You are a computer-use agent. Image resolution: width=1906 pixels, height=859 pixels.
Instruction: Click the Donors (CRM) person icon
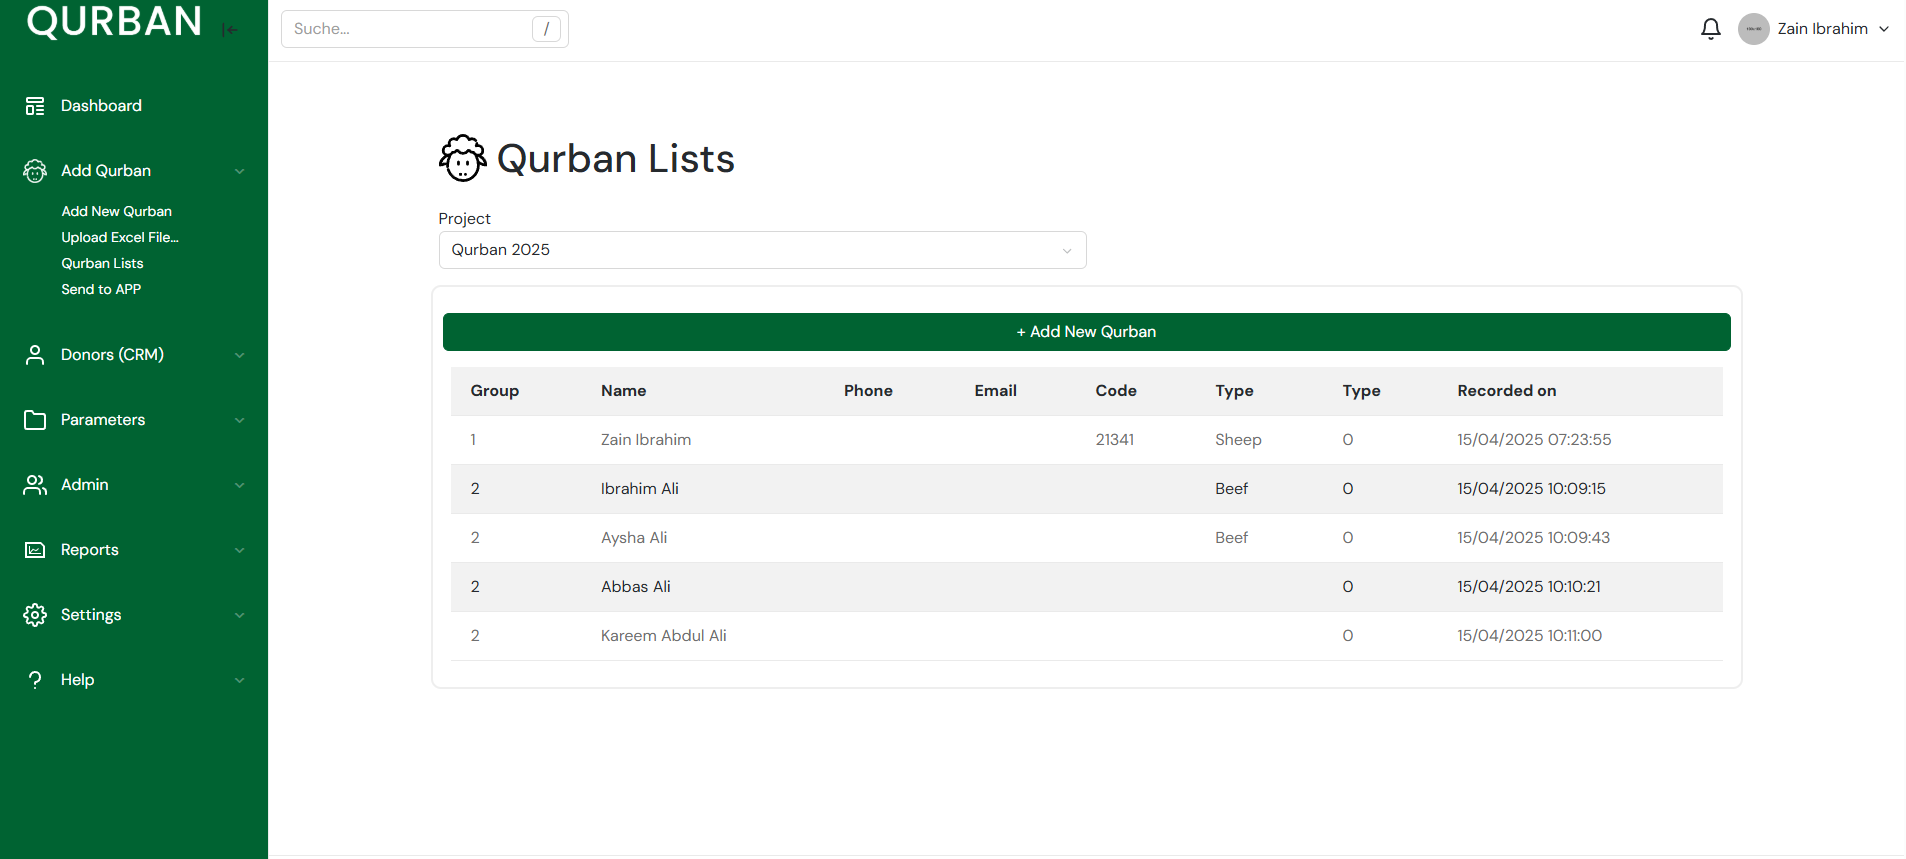click(35, 355)
